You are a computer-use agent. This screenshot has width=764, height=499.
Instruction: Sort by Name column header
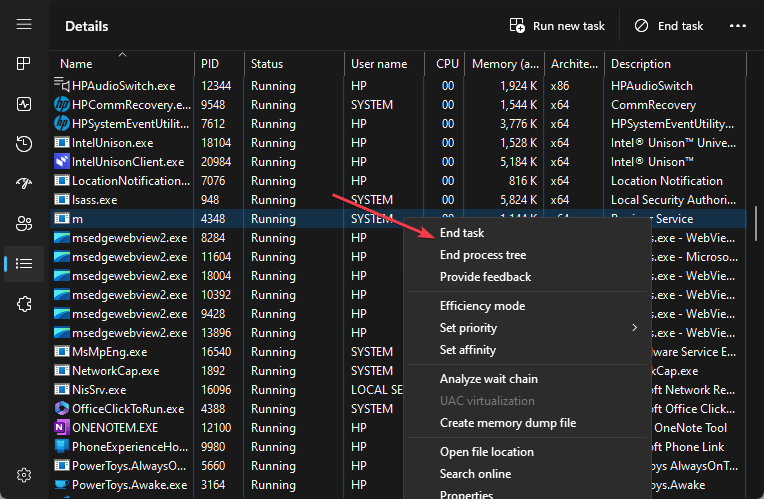[123, 64]
